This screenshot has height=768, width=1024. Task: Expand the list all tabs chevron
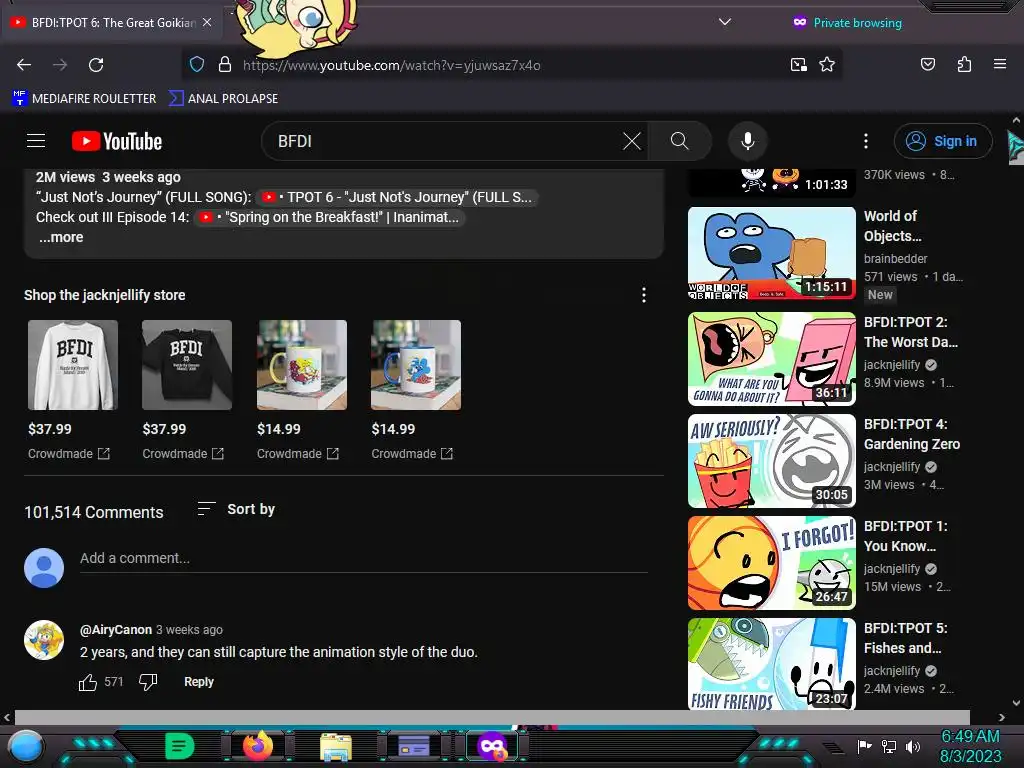tap(725, 22)
